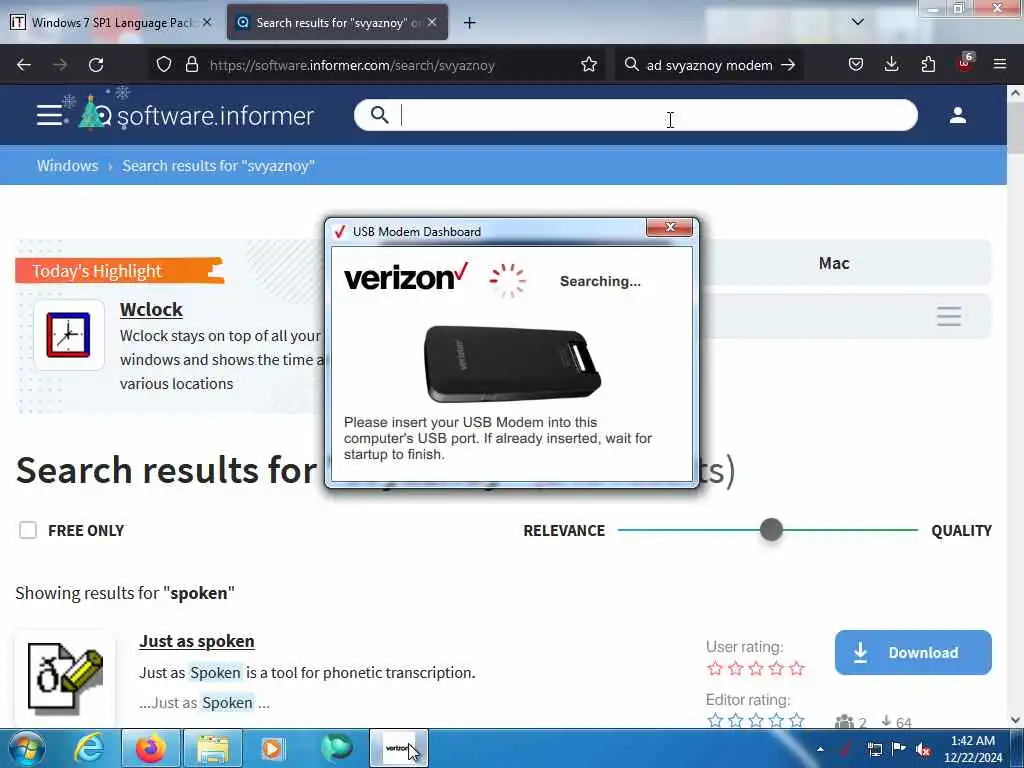This screenshot has height=768, width=1024.
Task: Show site security info with the padlock
Action: coord(191,65)
